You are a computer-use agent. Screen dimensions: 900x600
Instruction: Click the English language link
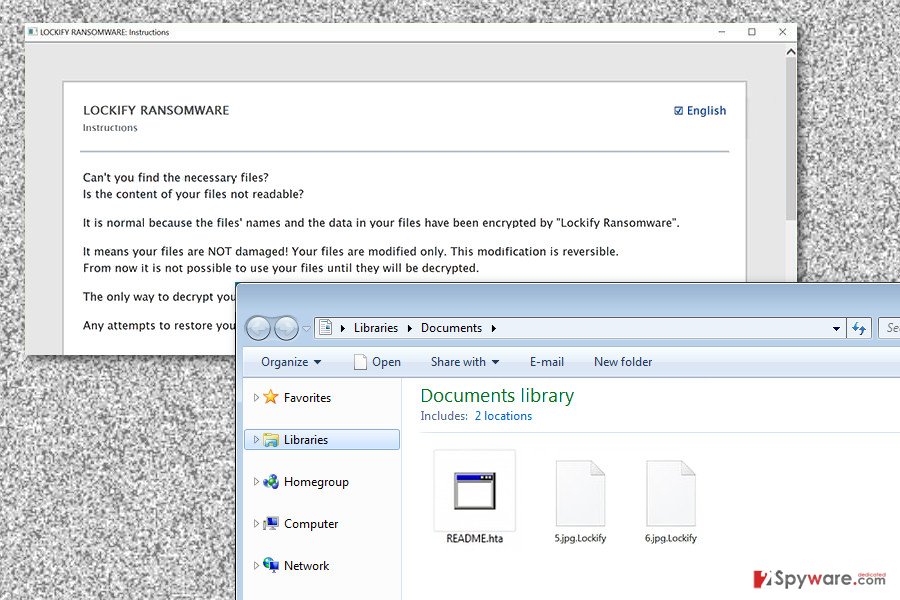[707, 111]
